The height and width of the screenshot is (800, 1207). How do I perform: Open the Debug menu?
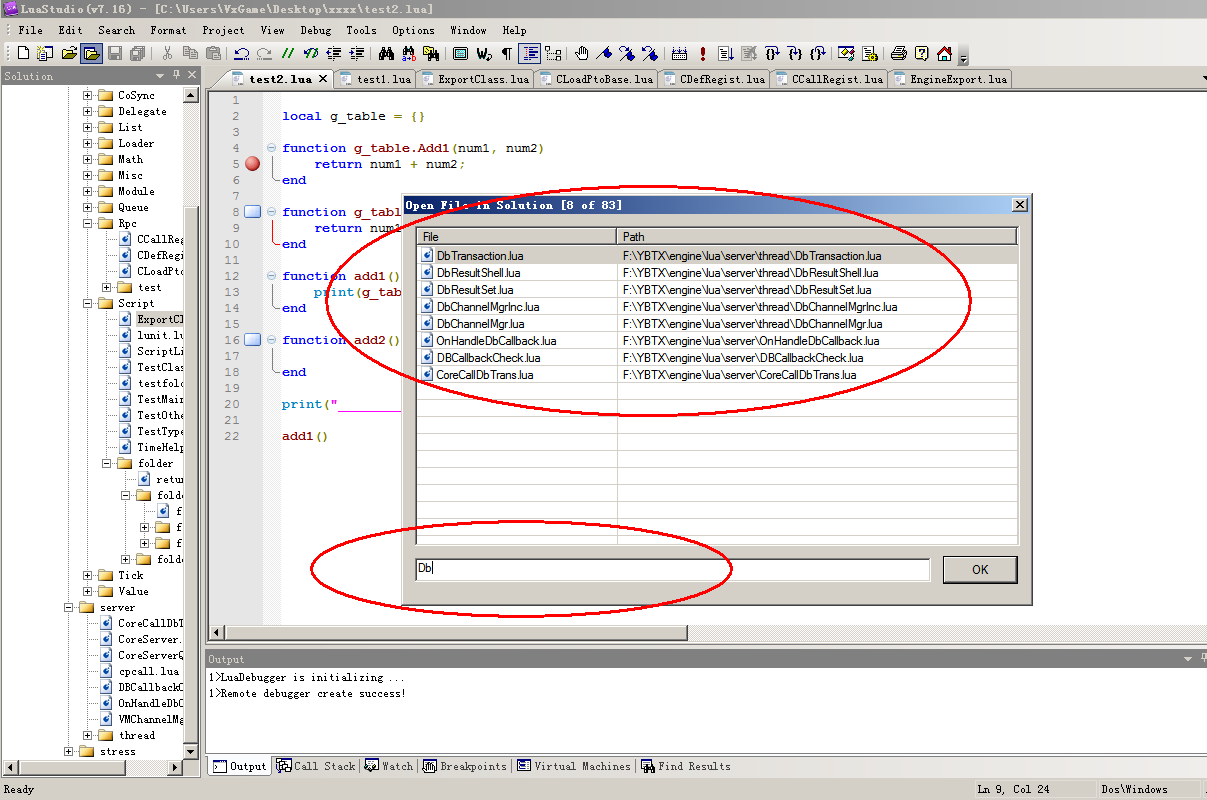click(315, 30)
